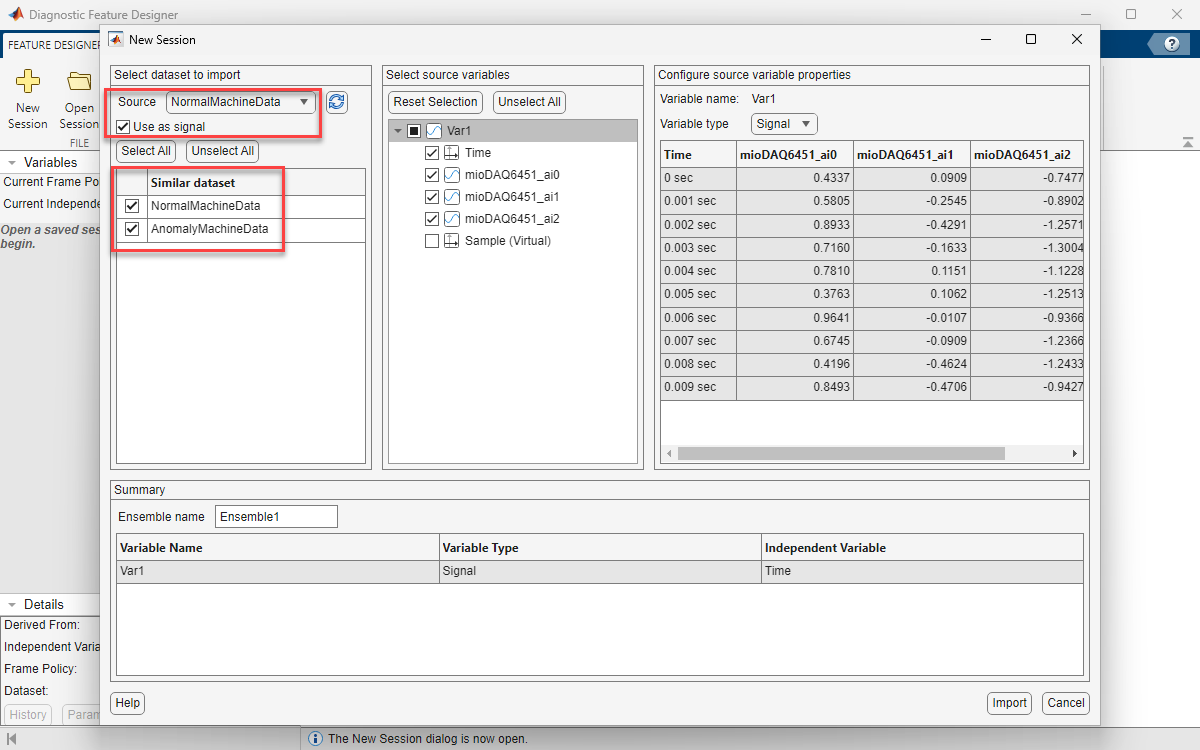Refresh the dataset source list

(336, 102)
